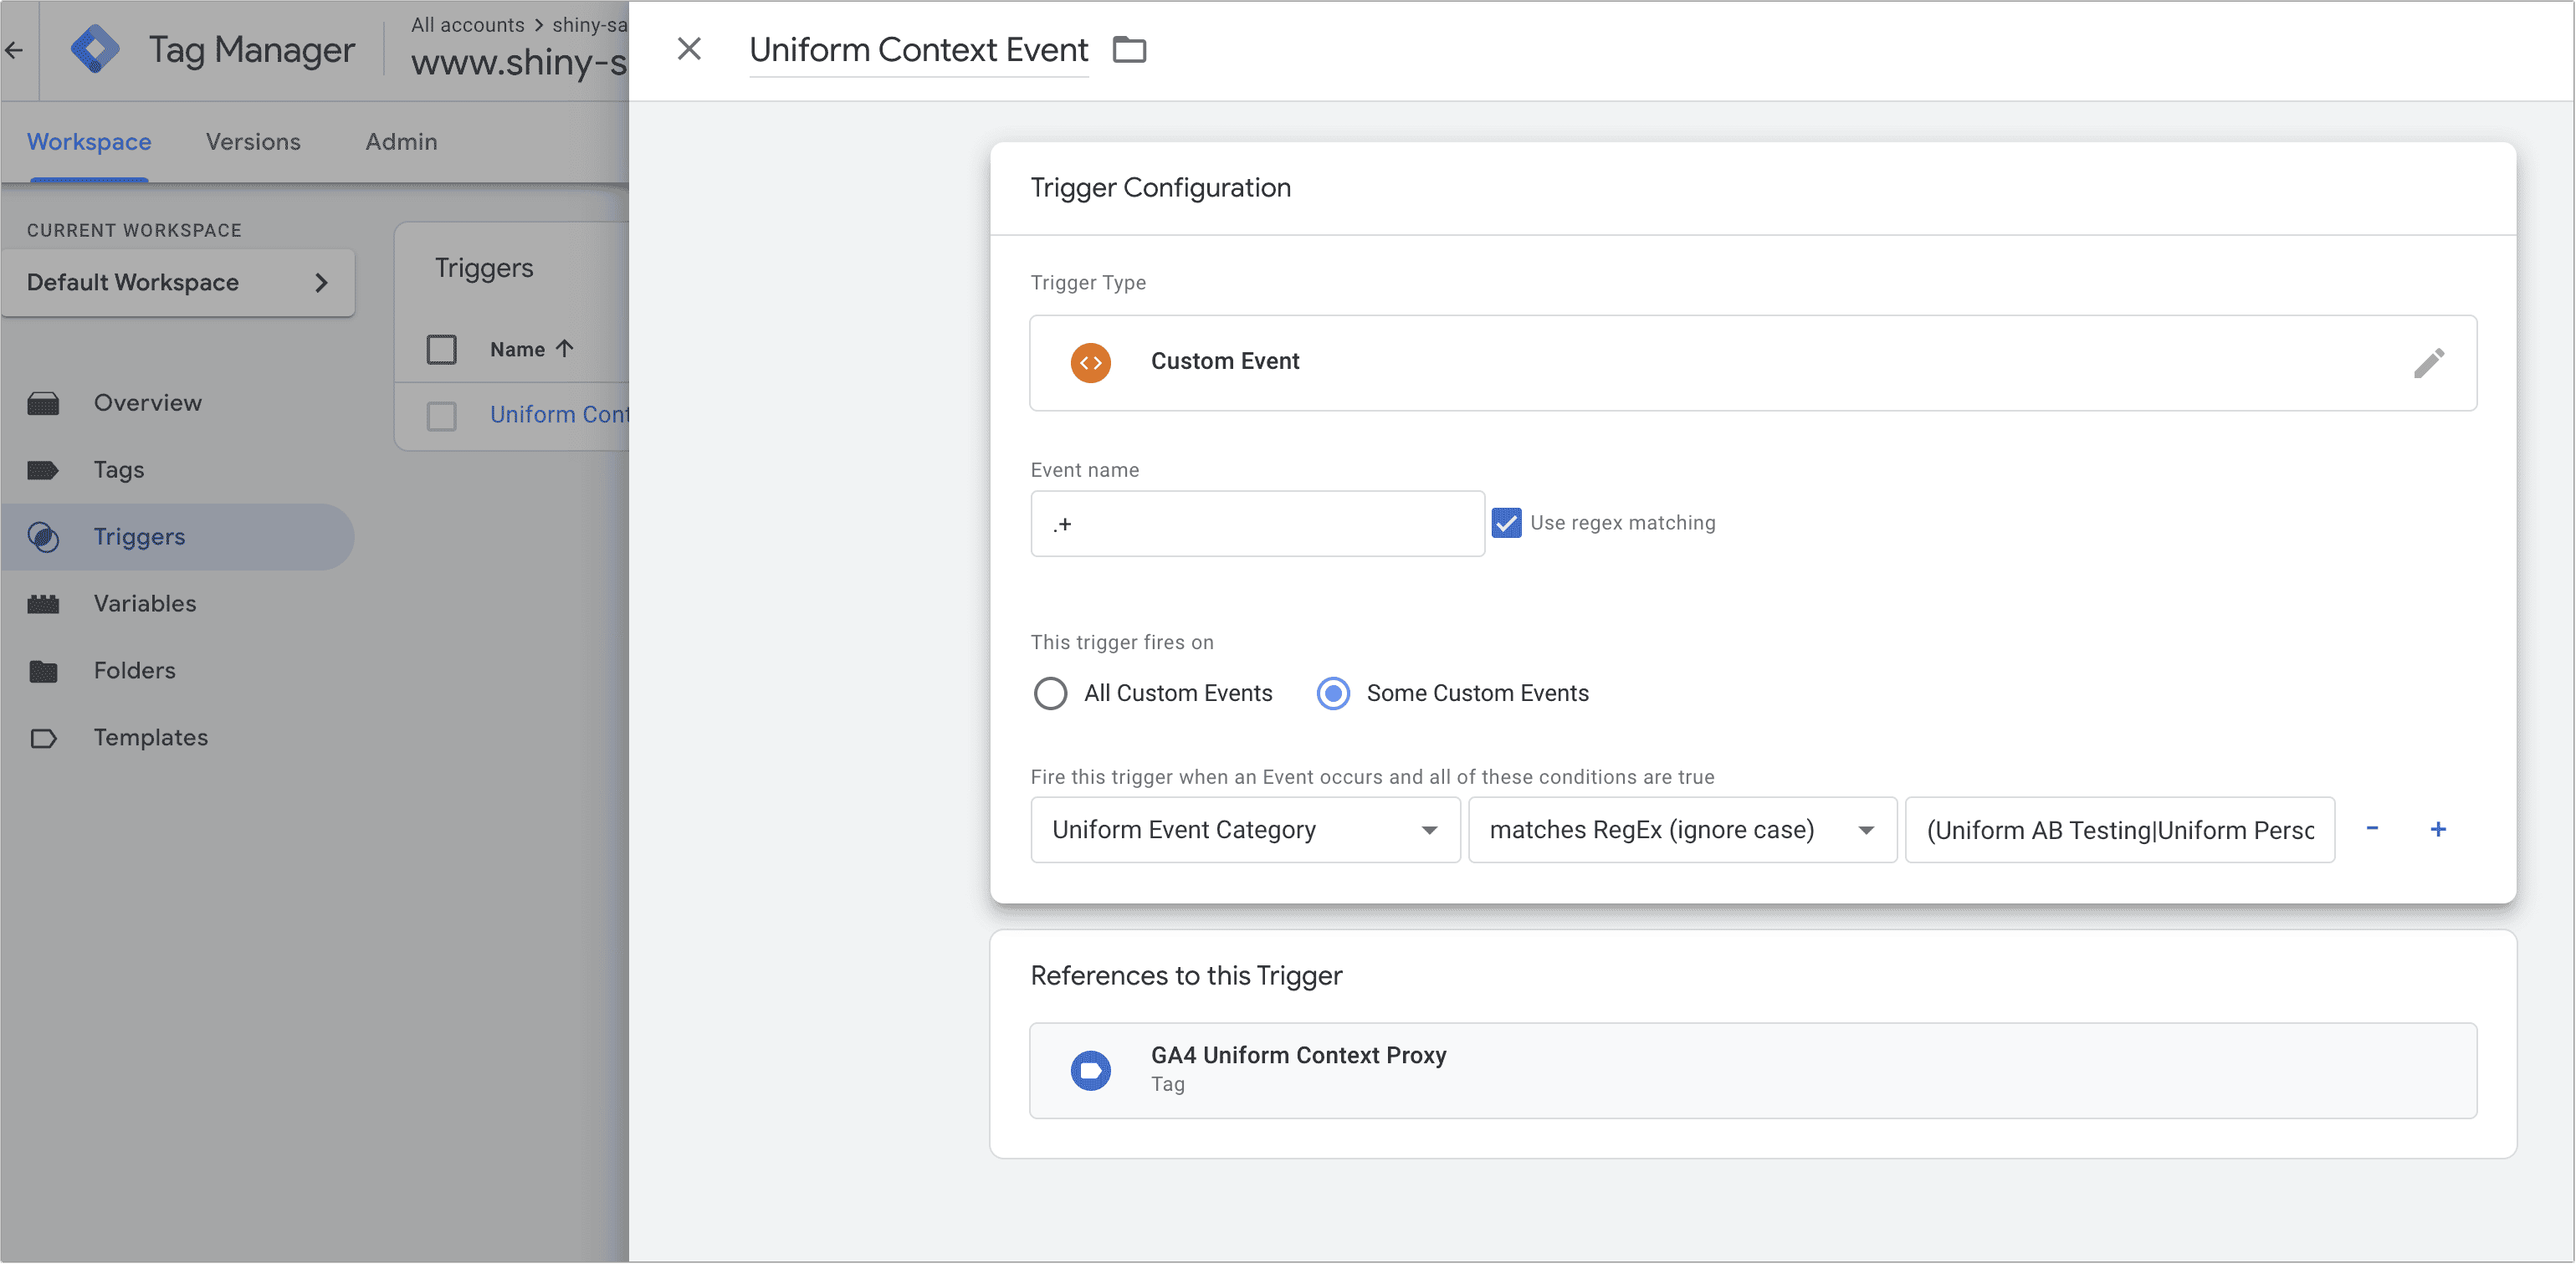Sort by Name using the arrow icon
This screenshot has height=1264, width=2576.
pyautogui.click(x=565, y=349)
